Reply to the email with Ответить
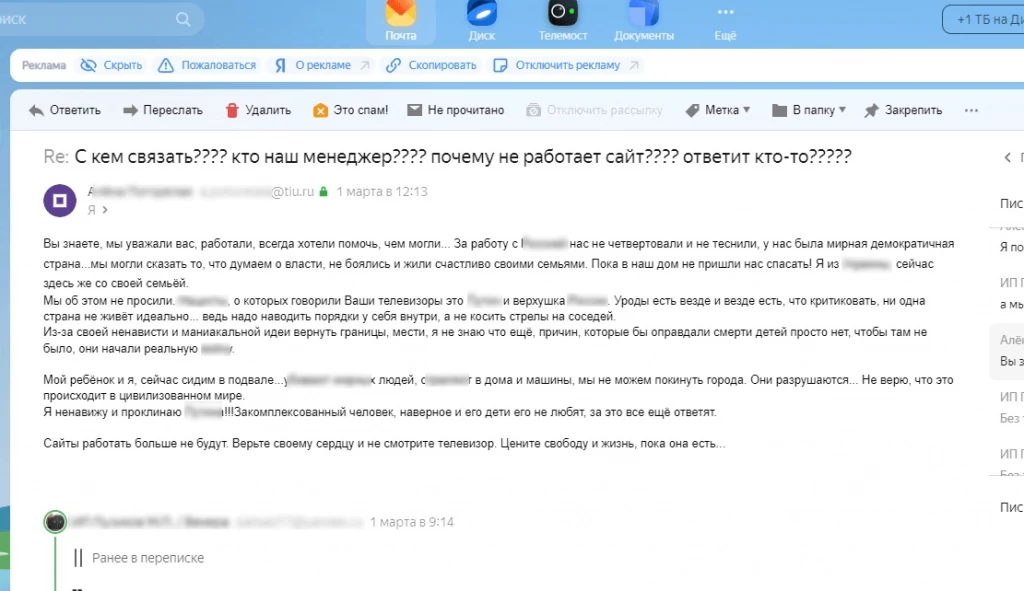 pos(65,110)
